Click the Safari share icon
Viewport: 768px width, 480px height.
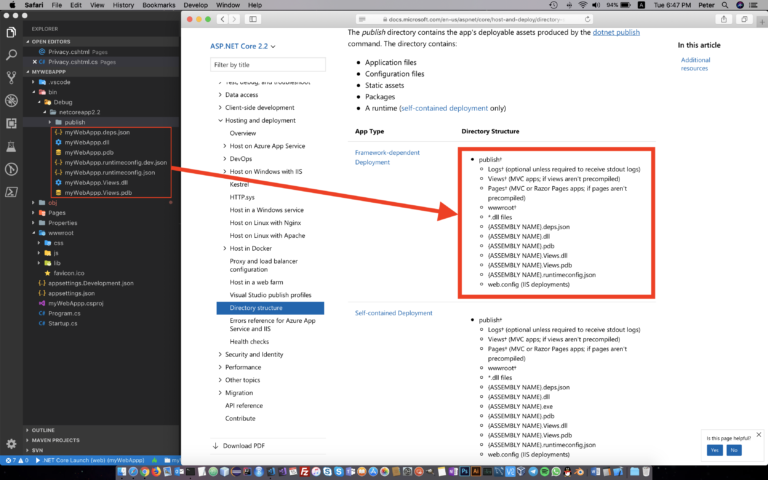tap(724, 19)
